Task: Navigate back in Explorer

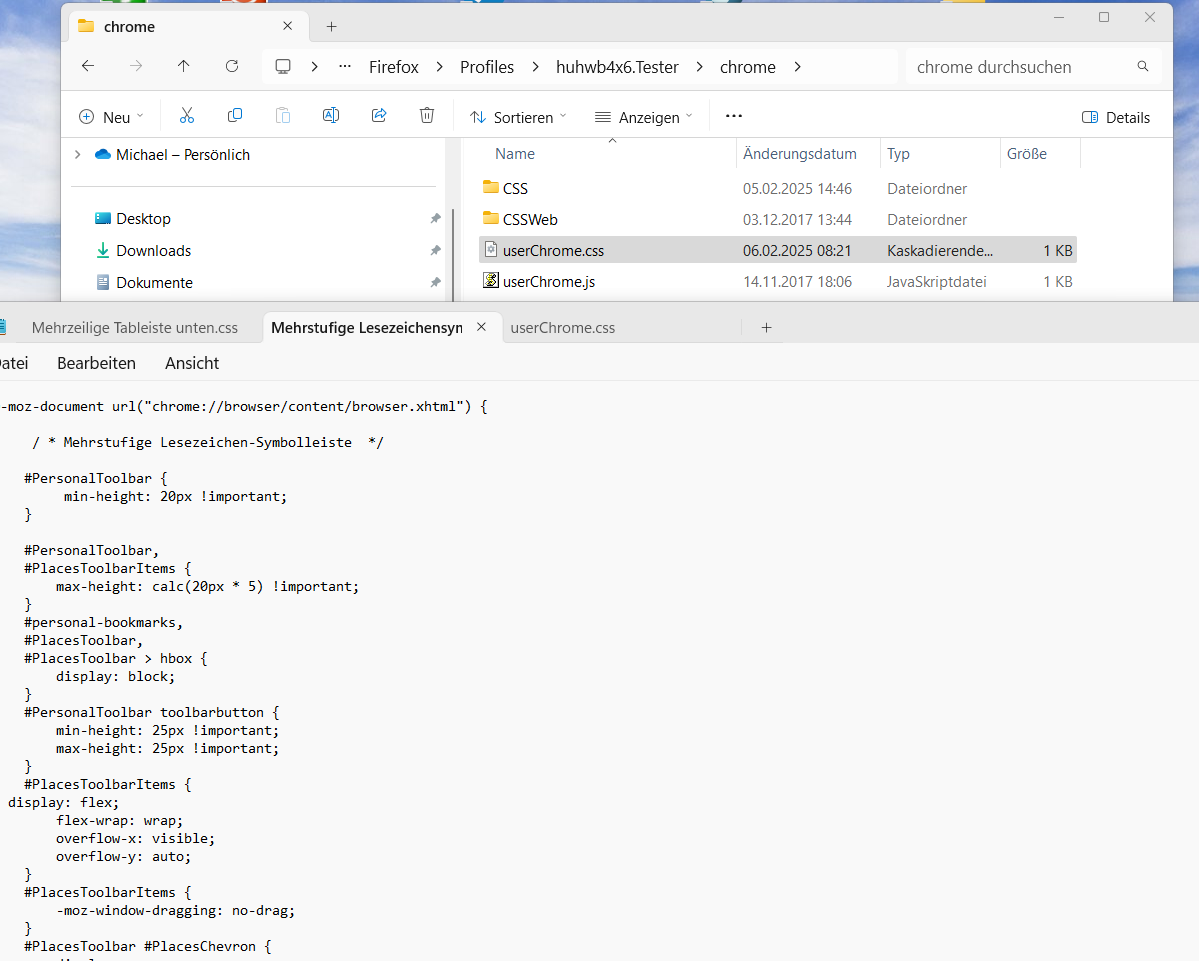Action: [x=88, y=67]
